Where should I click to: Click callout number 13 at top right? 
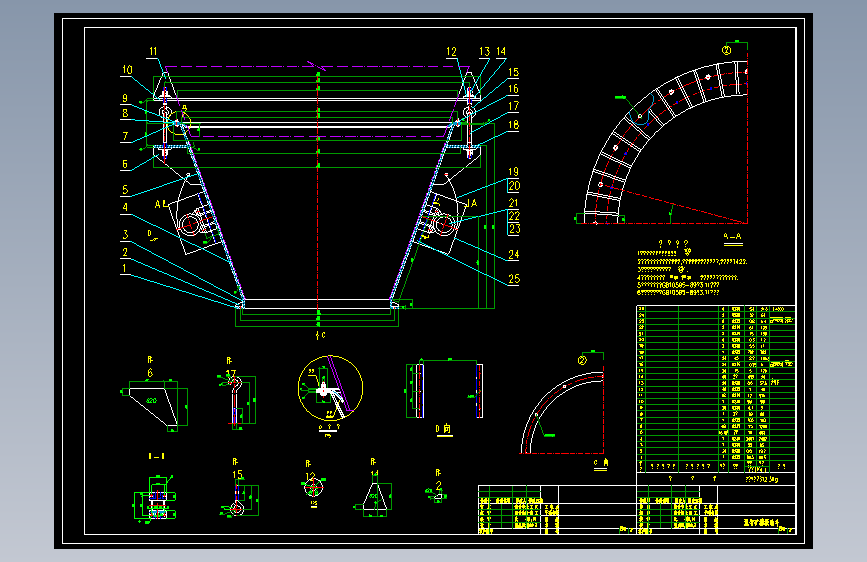[484, 51]
